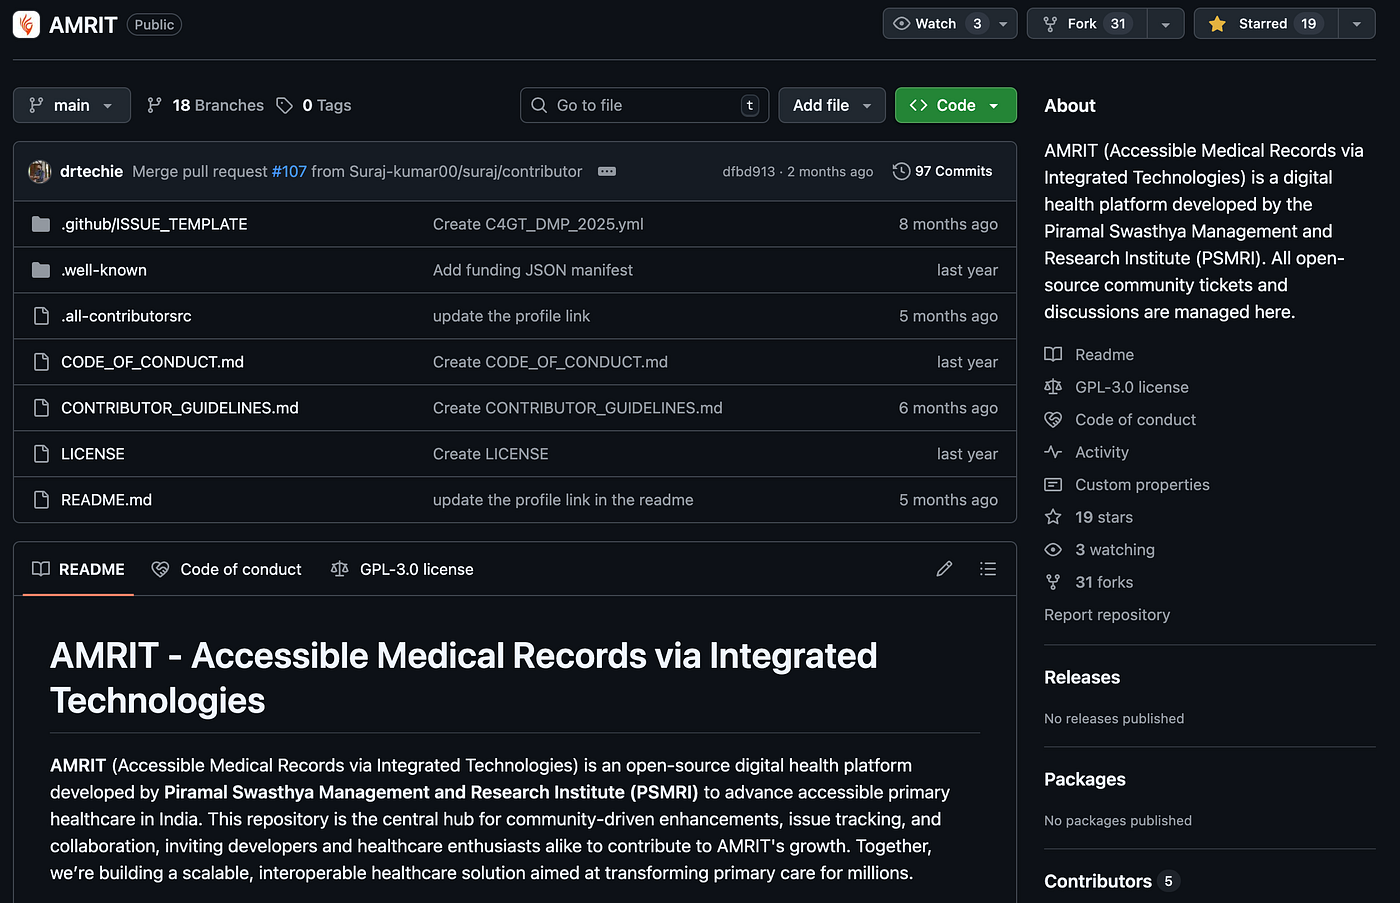Open the 0 Tags link
1400x903 pixels.
click(314, 105)
